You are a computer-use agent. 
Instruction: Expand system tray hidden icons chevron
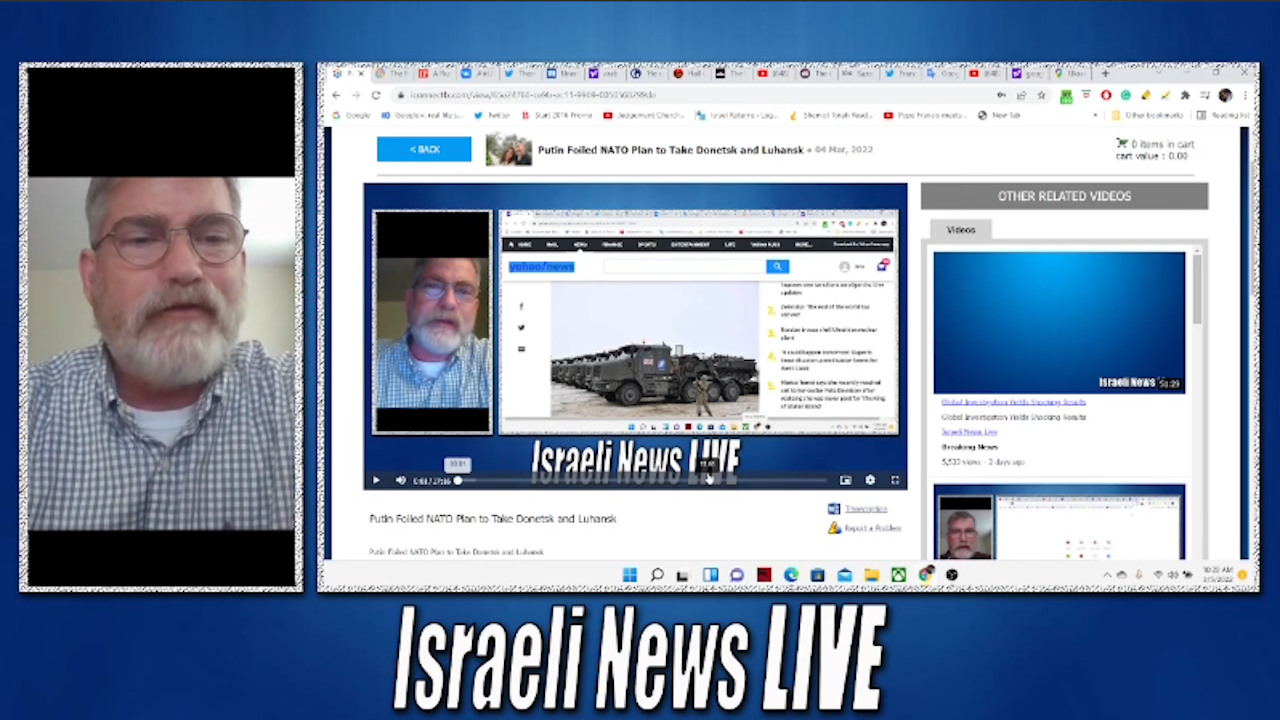point(1107,575)
